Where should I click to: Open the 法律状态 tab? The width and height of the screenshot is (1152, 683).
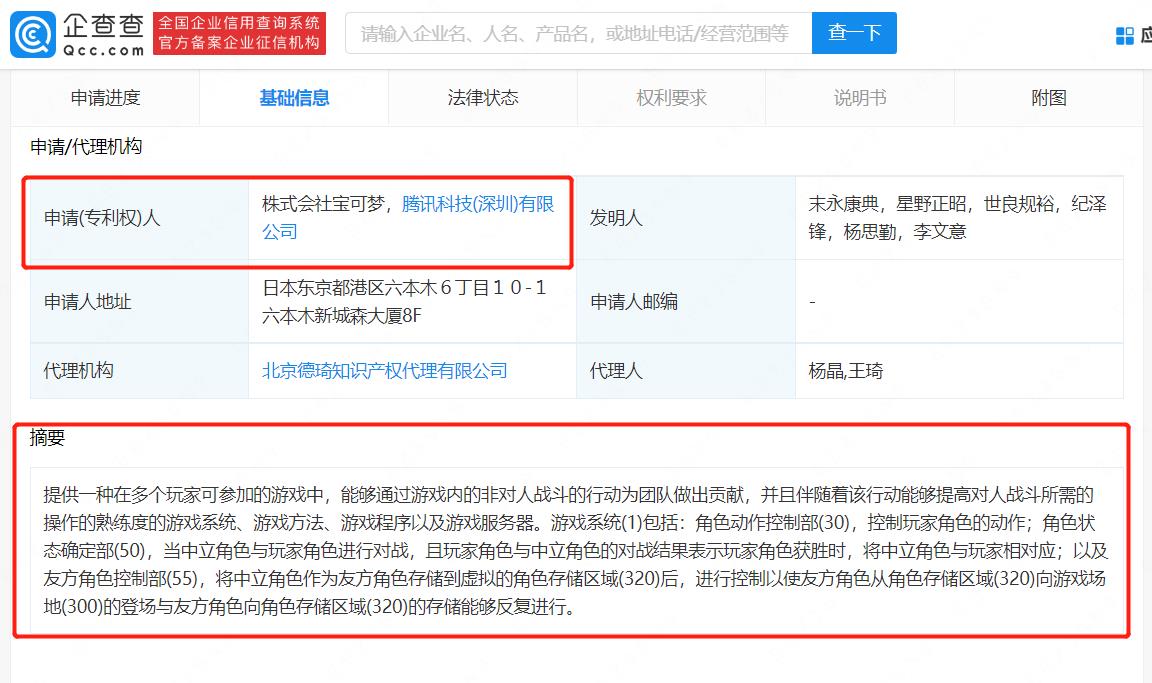click(481, 97)
